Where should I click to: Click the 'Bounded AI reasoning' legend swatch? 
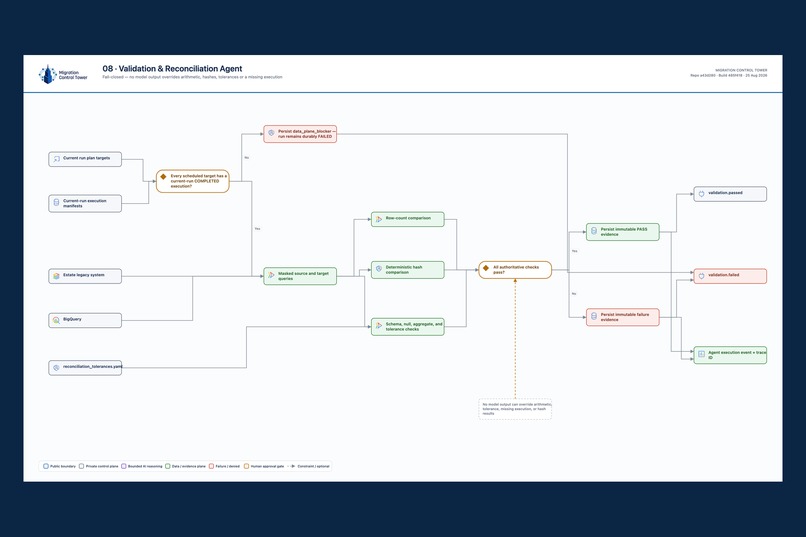(x=124, y=466)
